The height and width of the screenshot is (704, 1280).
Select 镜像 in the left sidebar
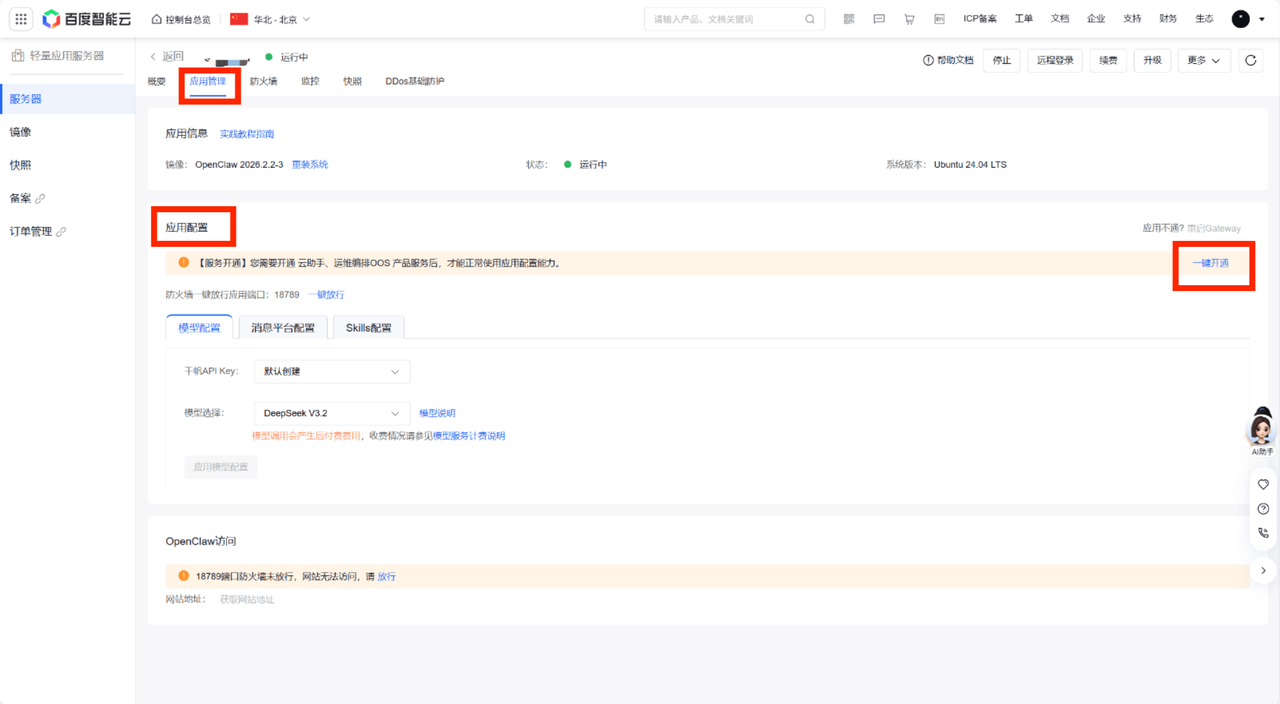(21, 132)
